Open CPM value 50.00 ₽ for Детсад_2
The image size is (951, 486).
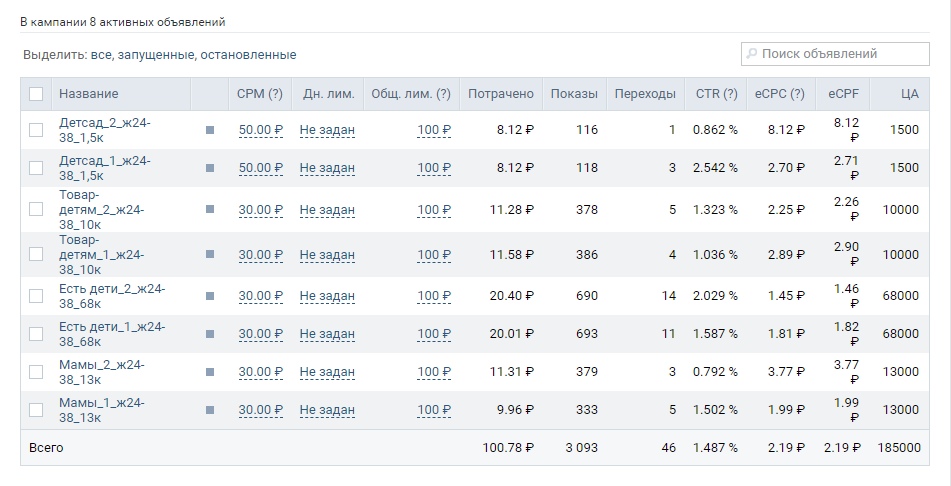pyautogui.click(x=260, y=130)
